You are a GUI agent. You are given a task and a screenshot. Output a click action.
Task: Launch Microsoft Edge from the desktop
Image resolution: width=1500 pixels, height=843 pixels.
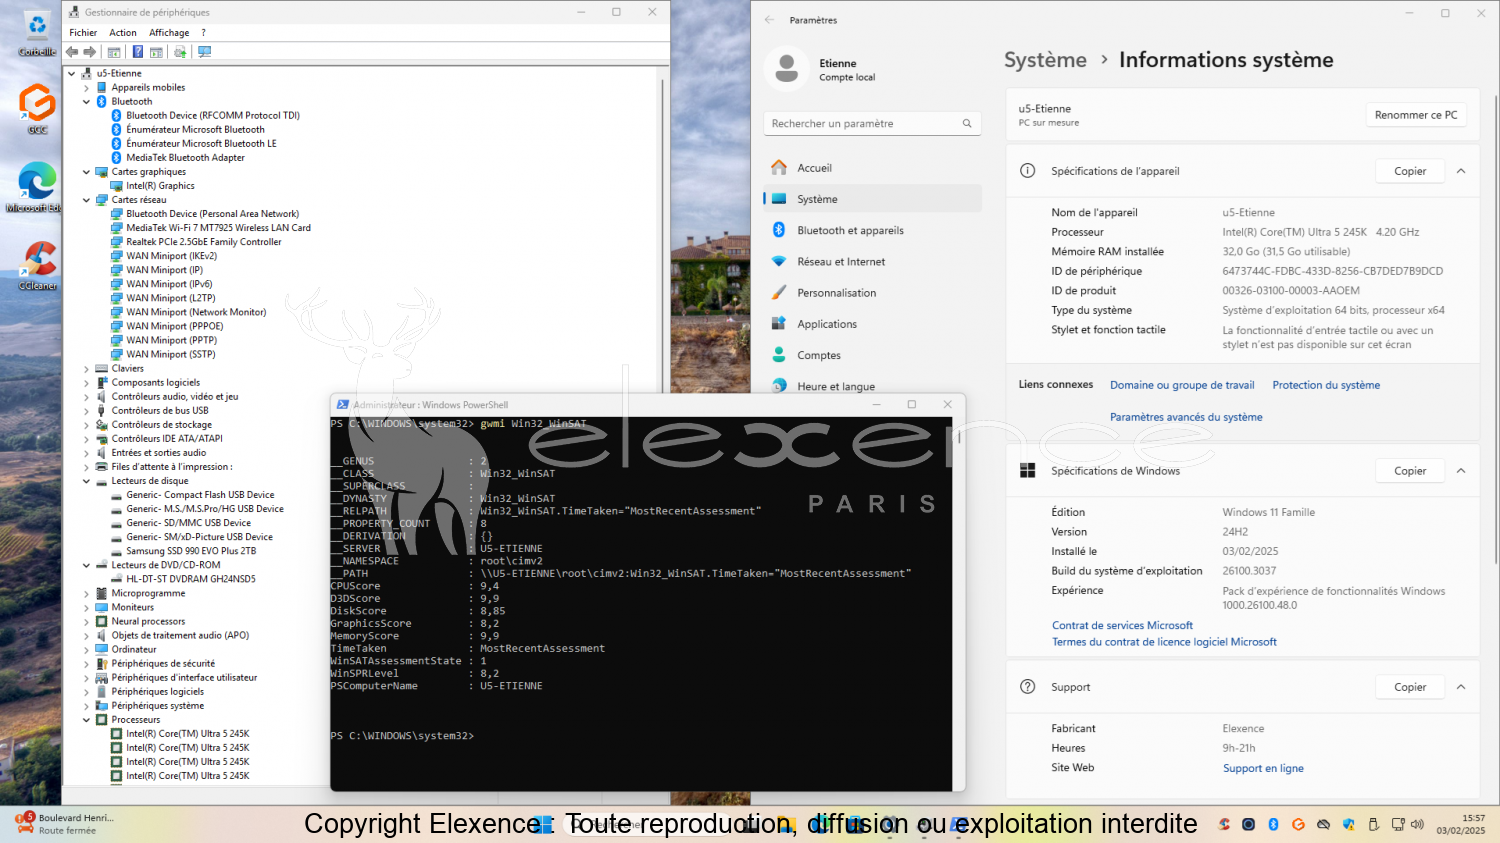tap(37, 187)
